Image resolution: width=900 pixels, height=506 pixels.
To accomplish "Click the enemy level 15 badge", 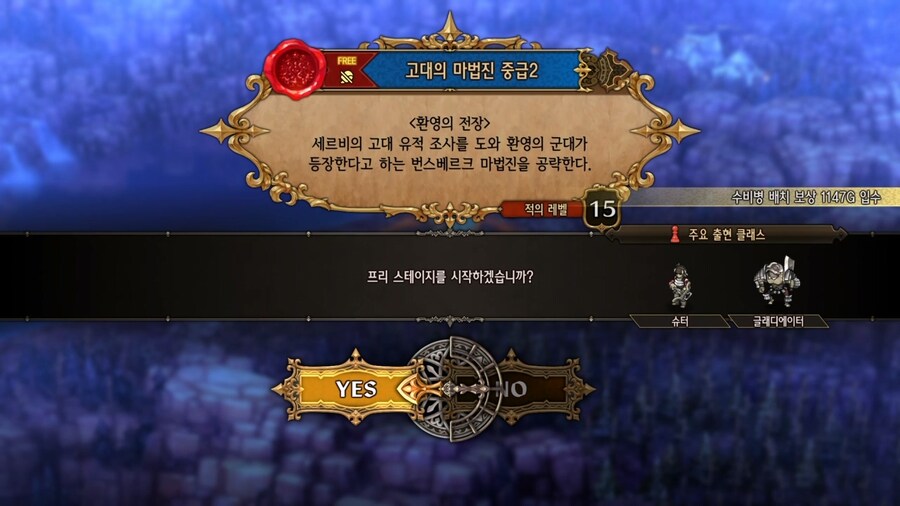I will click(x=602, y=209).
